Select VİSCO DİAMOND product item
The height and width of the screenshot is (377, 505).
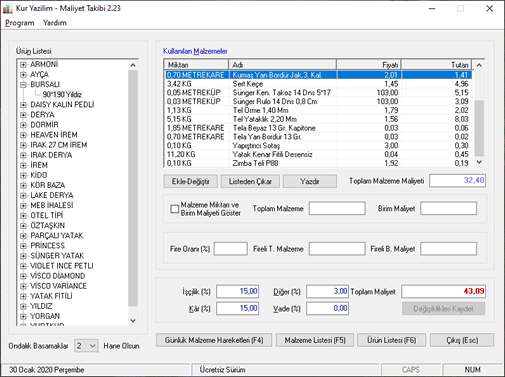(x=57, y=276)
